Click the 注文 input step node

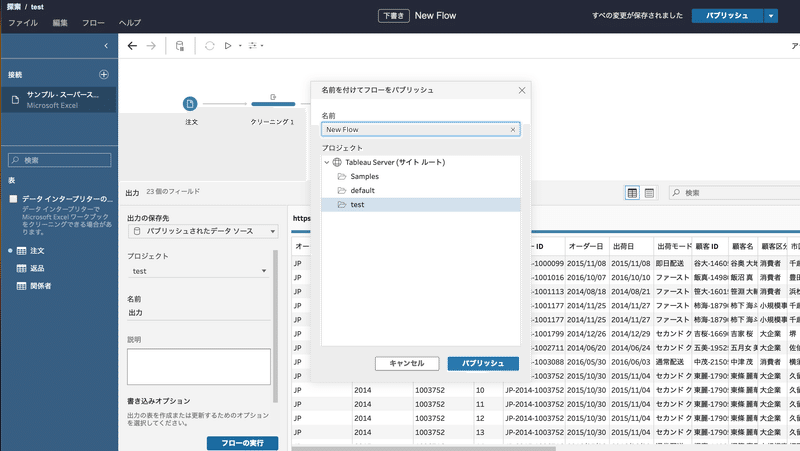tap(190, 104)
